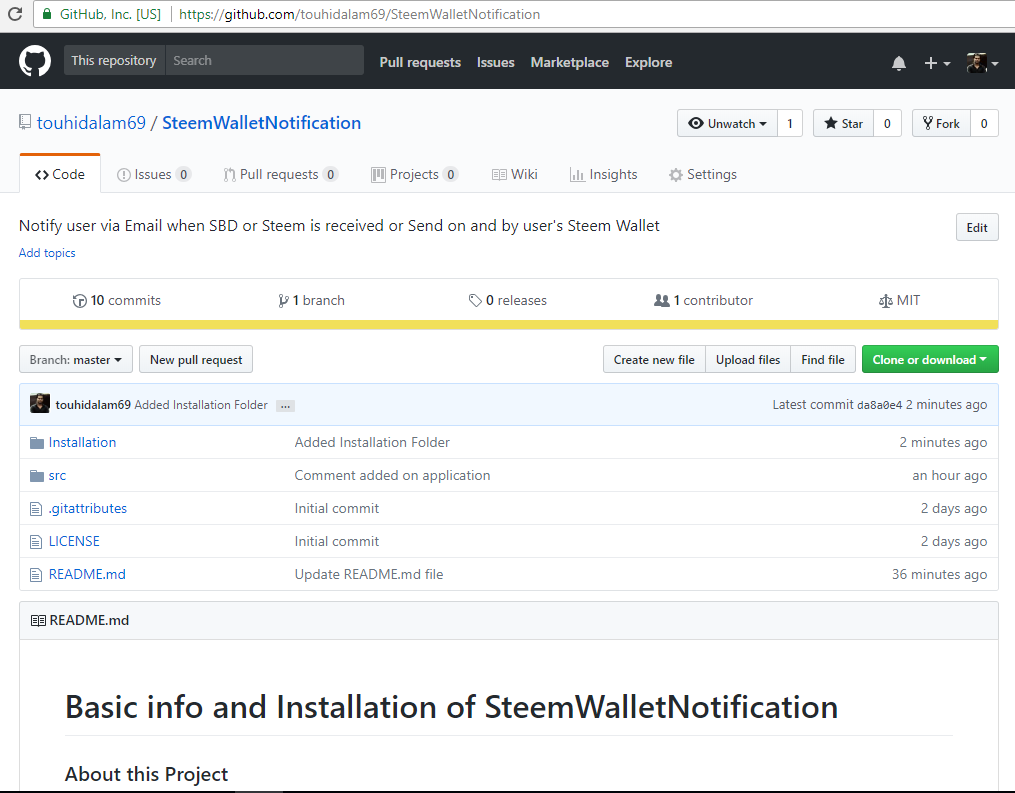Click the GitHub Octocat logo
The width and height of the screenshot is (1015, 793).
(x=34, y=61)
